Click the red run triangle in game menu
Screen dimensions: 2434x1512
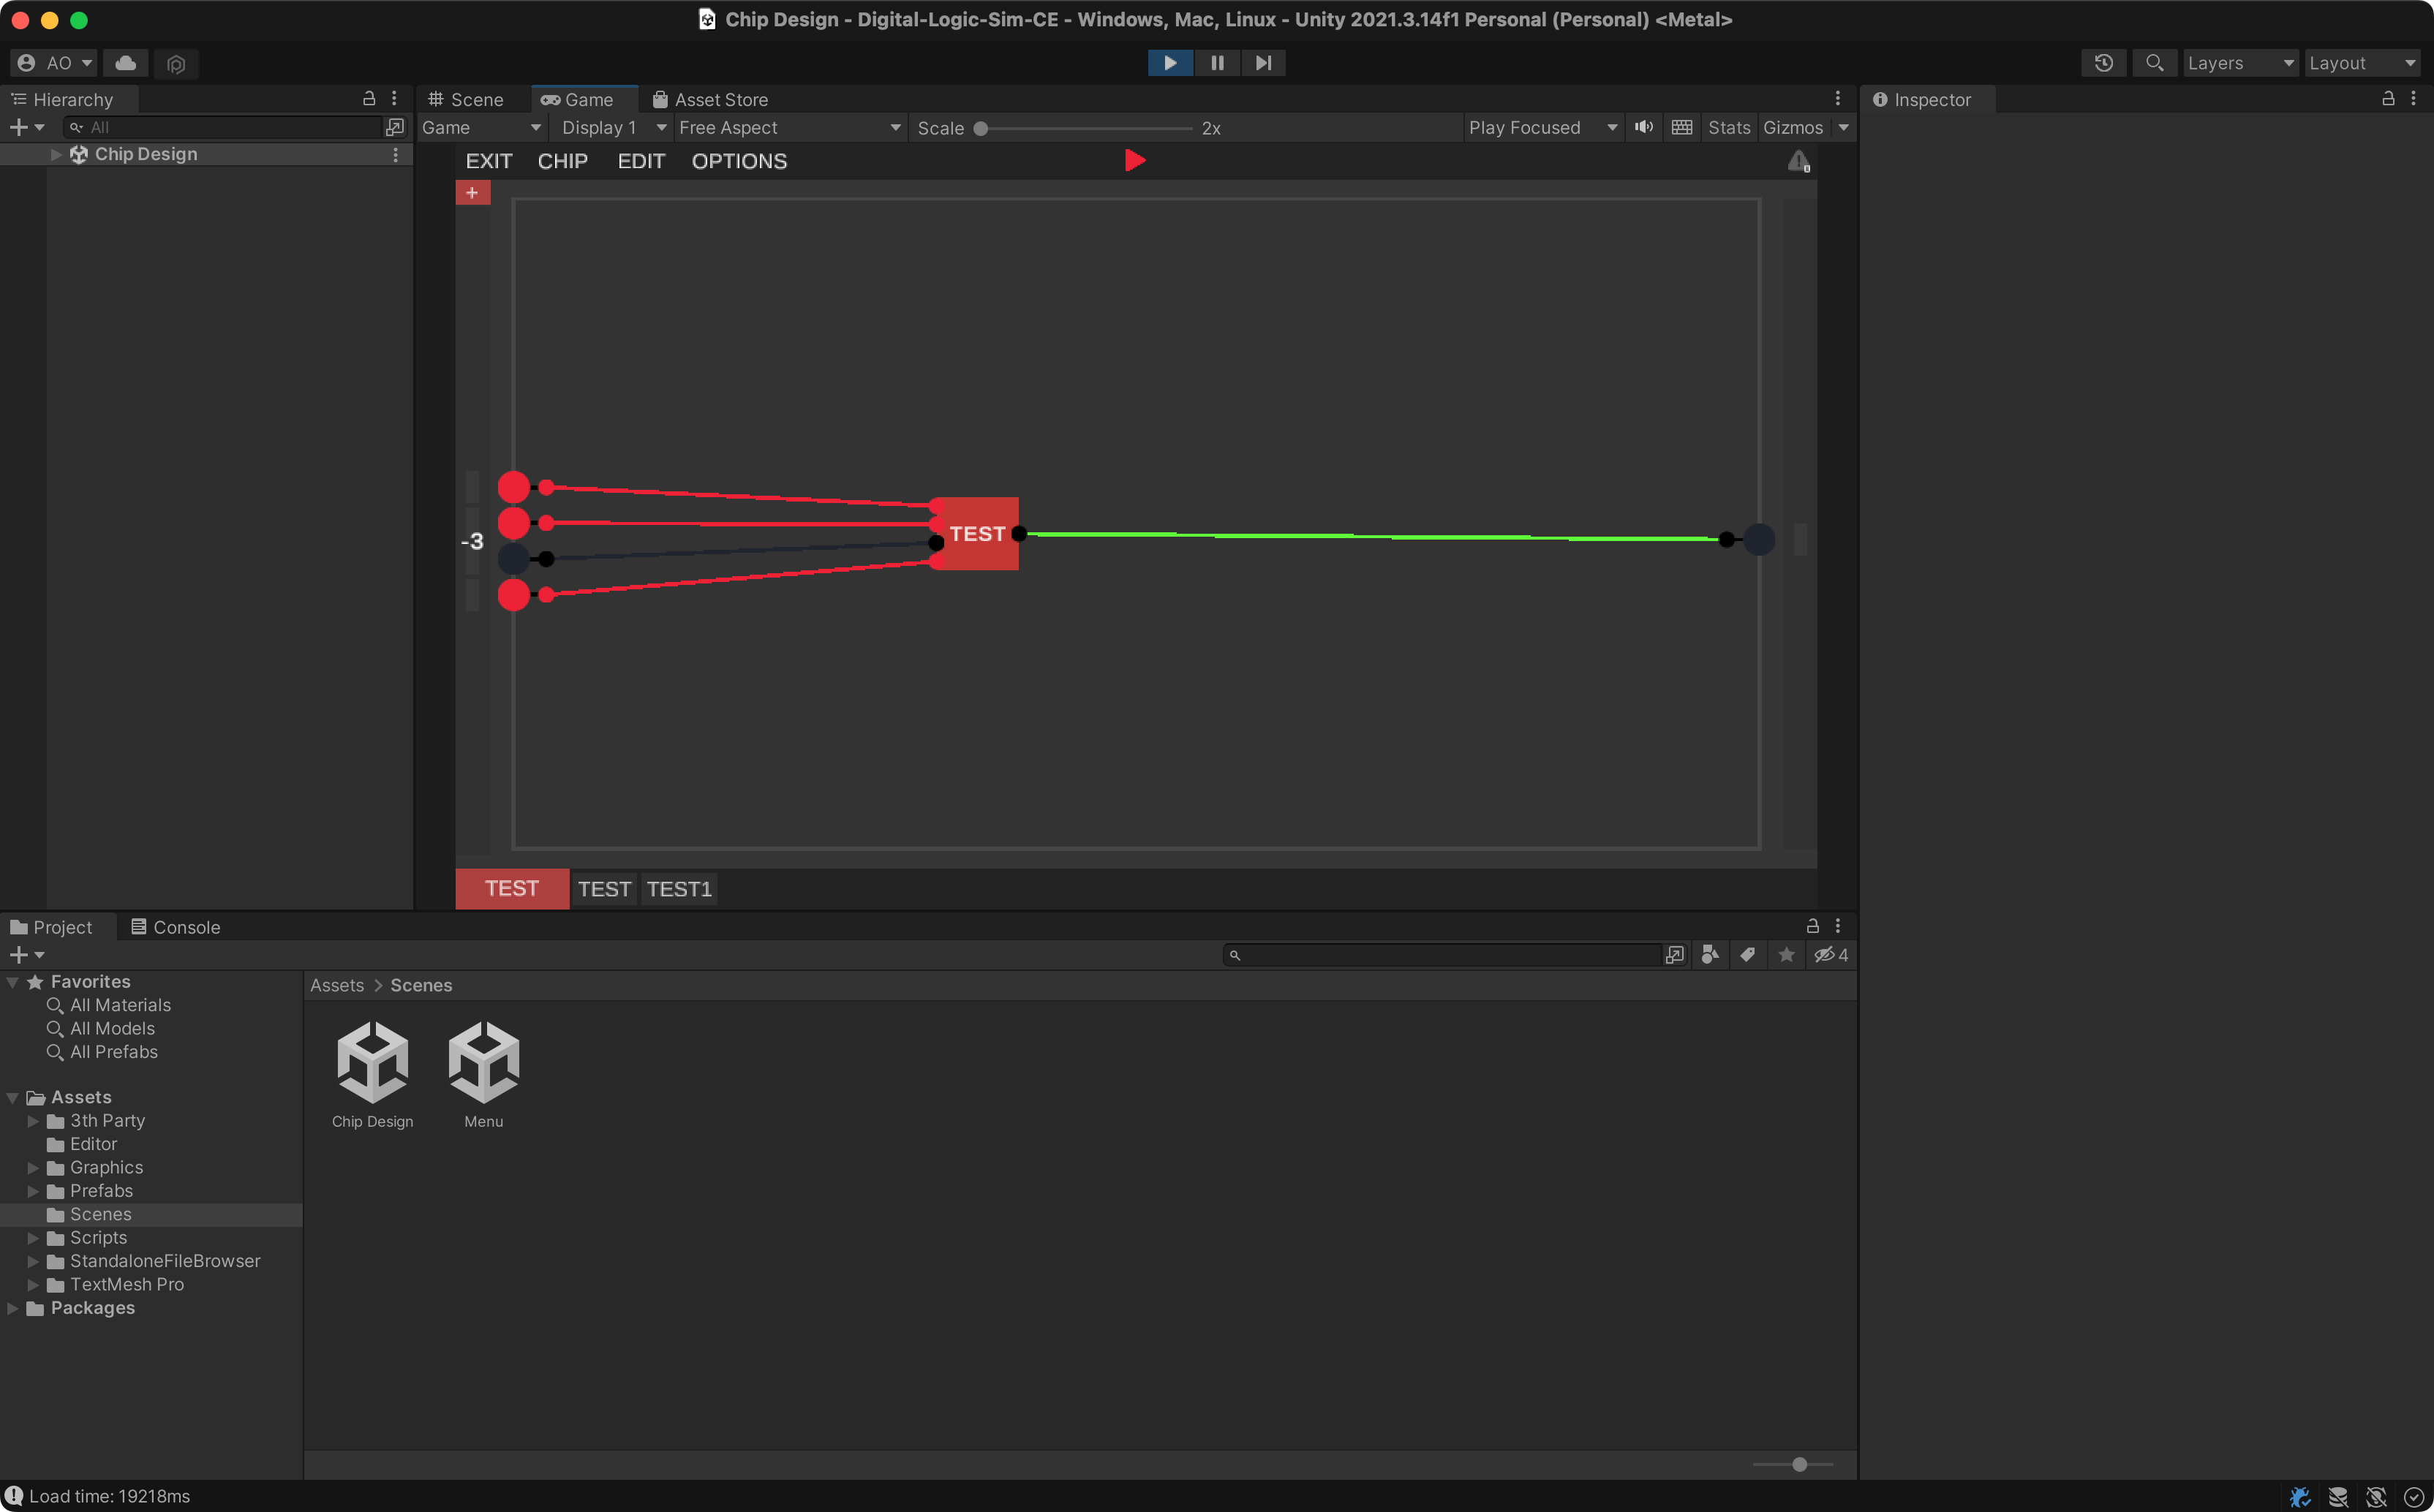point(1134,160)
